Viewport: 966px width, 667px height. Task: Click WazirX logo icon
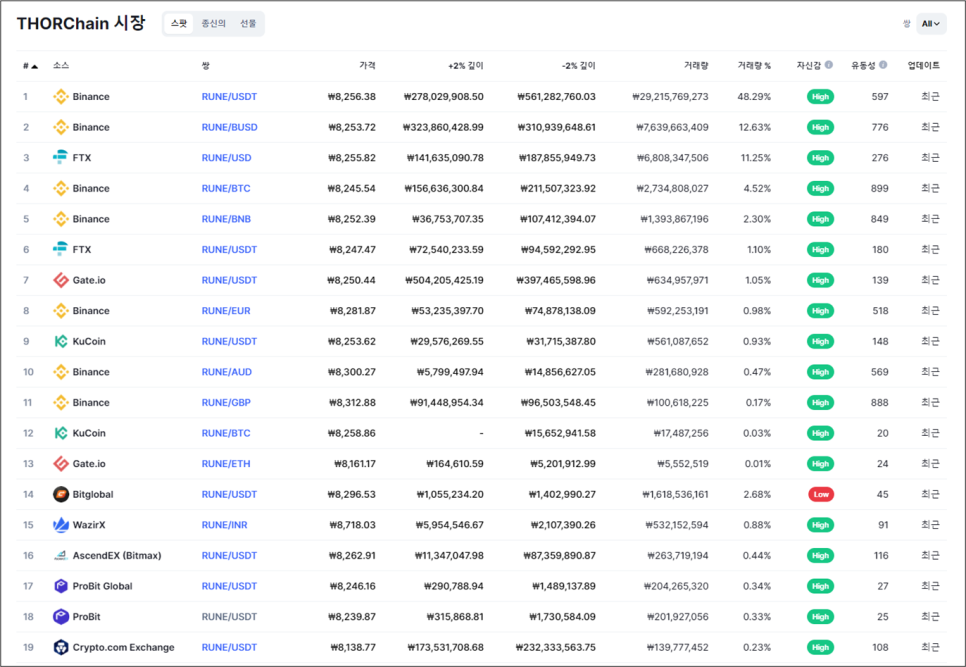click(60, 525)
